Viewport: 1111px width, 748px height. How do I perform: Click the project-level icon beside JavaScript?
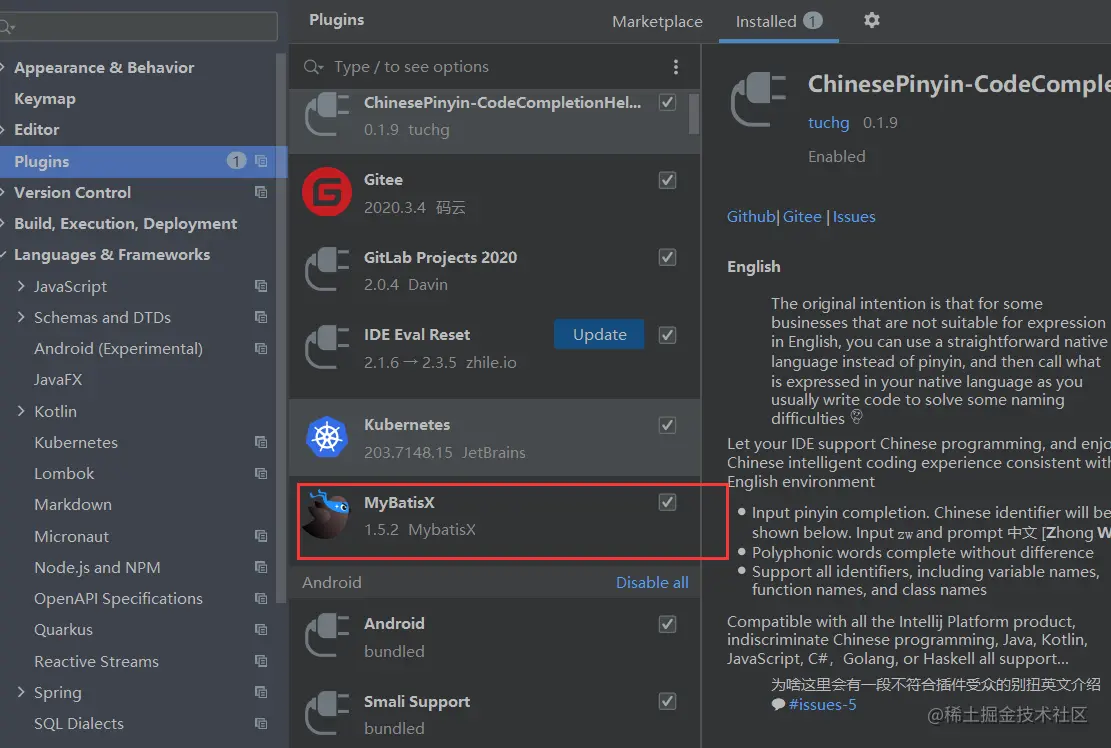coord(261,286)
